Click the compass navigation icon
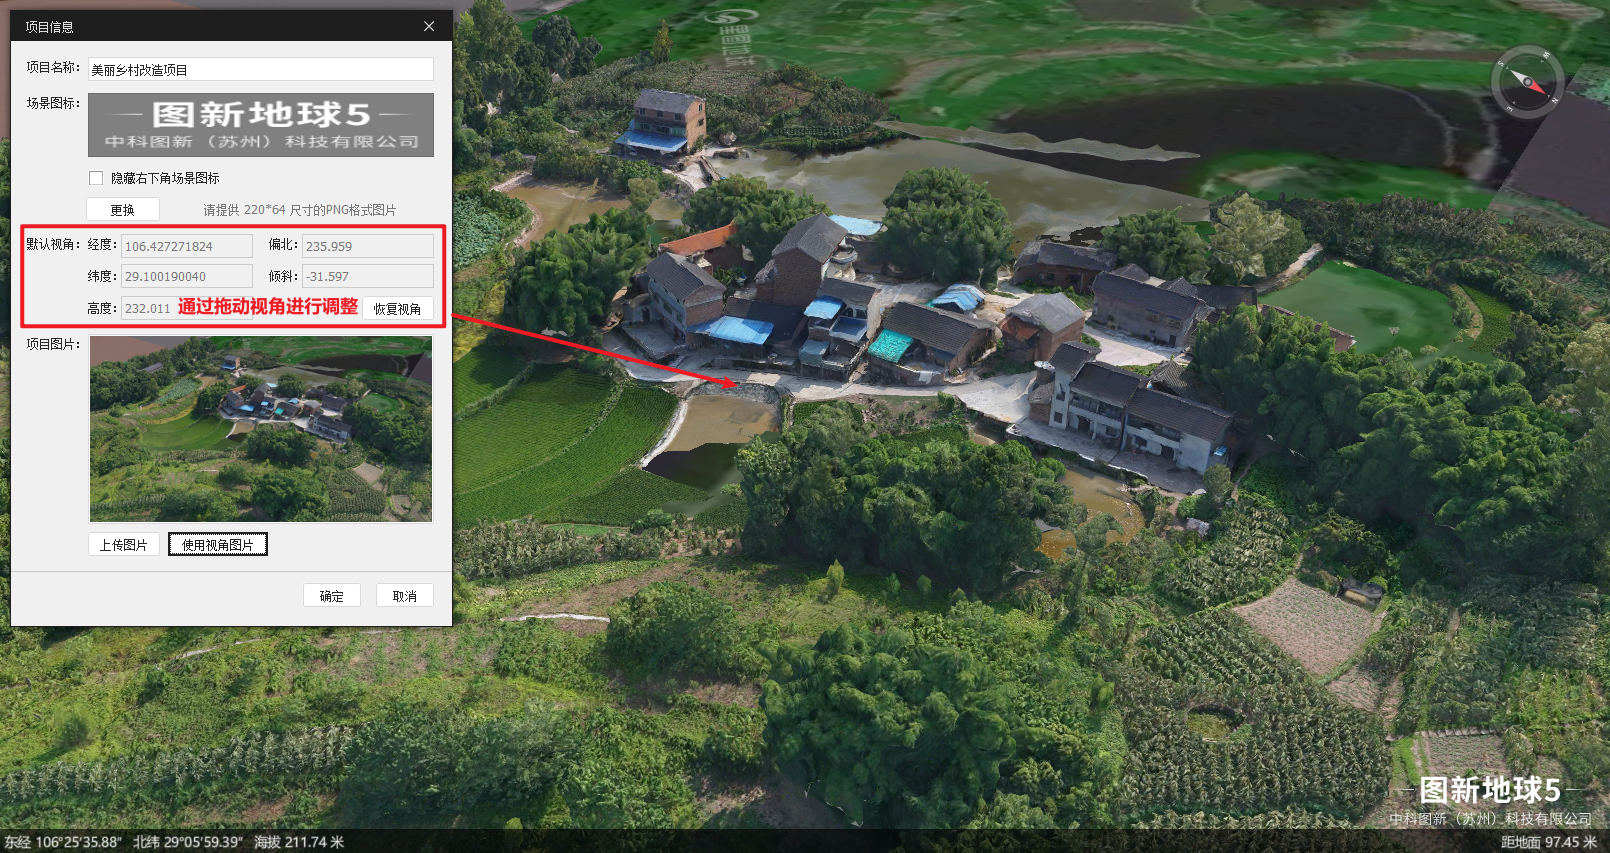Image resolution: width=1610 pixels, height=853 pixels. click(x=1527, y=82)
